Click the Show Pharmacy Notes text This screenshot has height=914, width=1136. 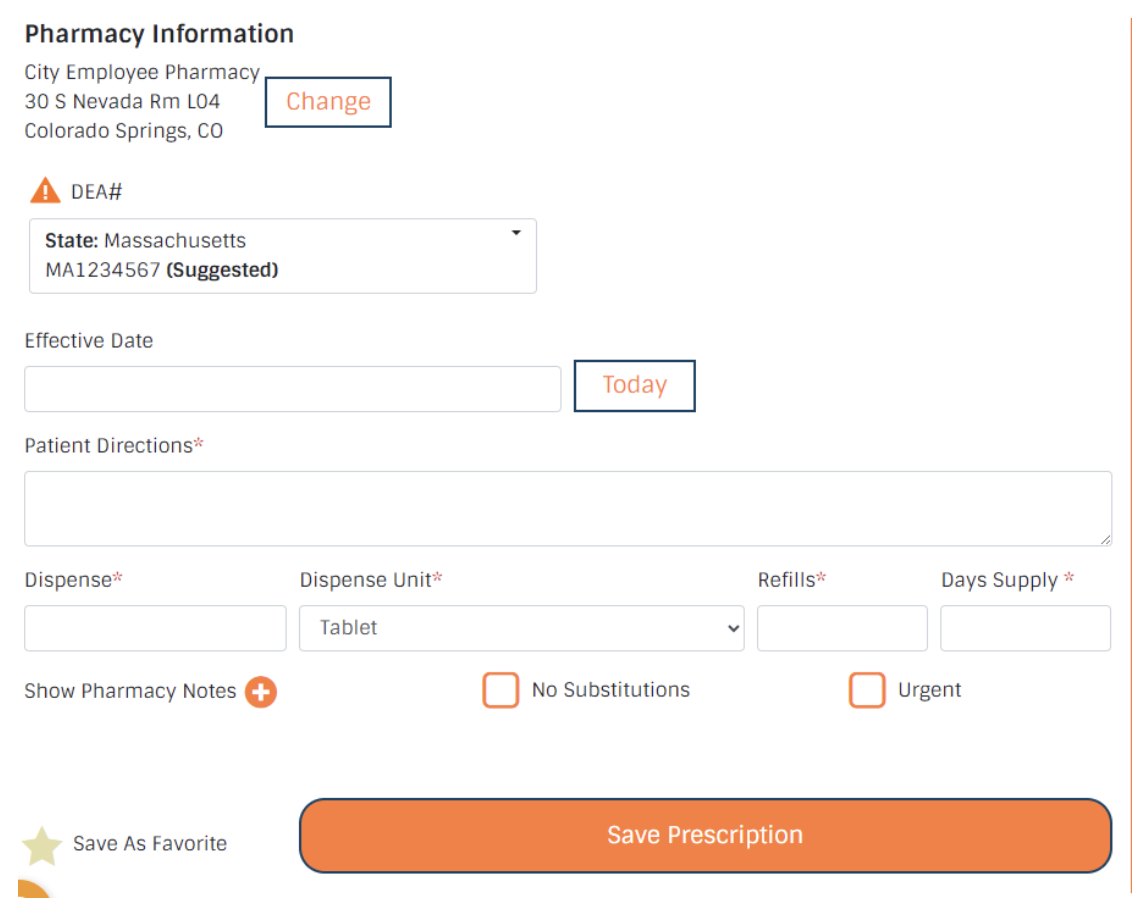(x=130, y=692)
